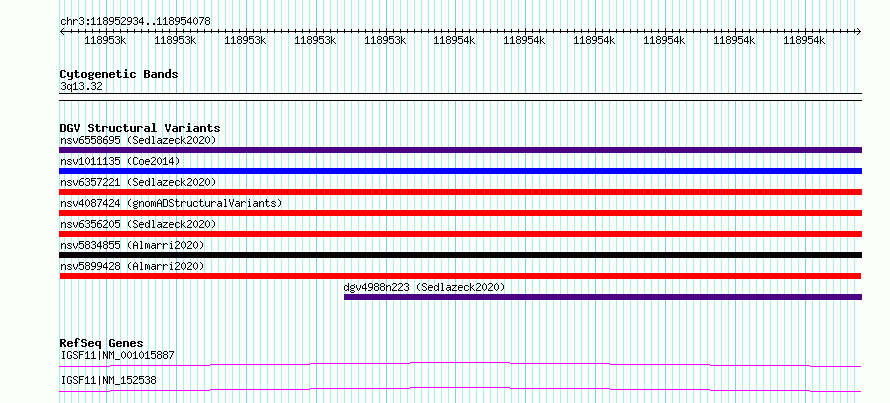The image size is (890, 403).
Task: Click the red bar under nsv6356205
Action: pyautogui.click(x=461, y=234)
